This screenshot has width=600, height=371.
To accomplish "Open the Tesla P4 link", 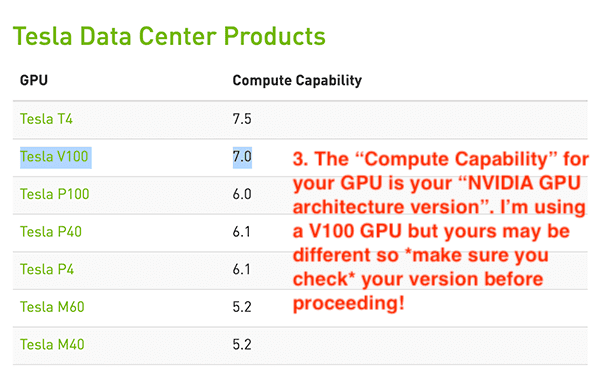I will click(47, 269).
